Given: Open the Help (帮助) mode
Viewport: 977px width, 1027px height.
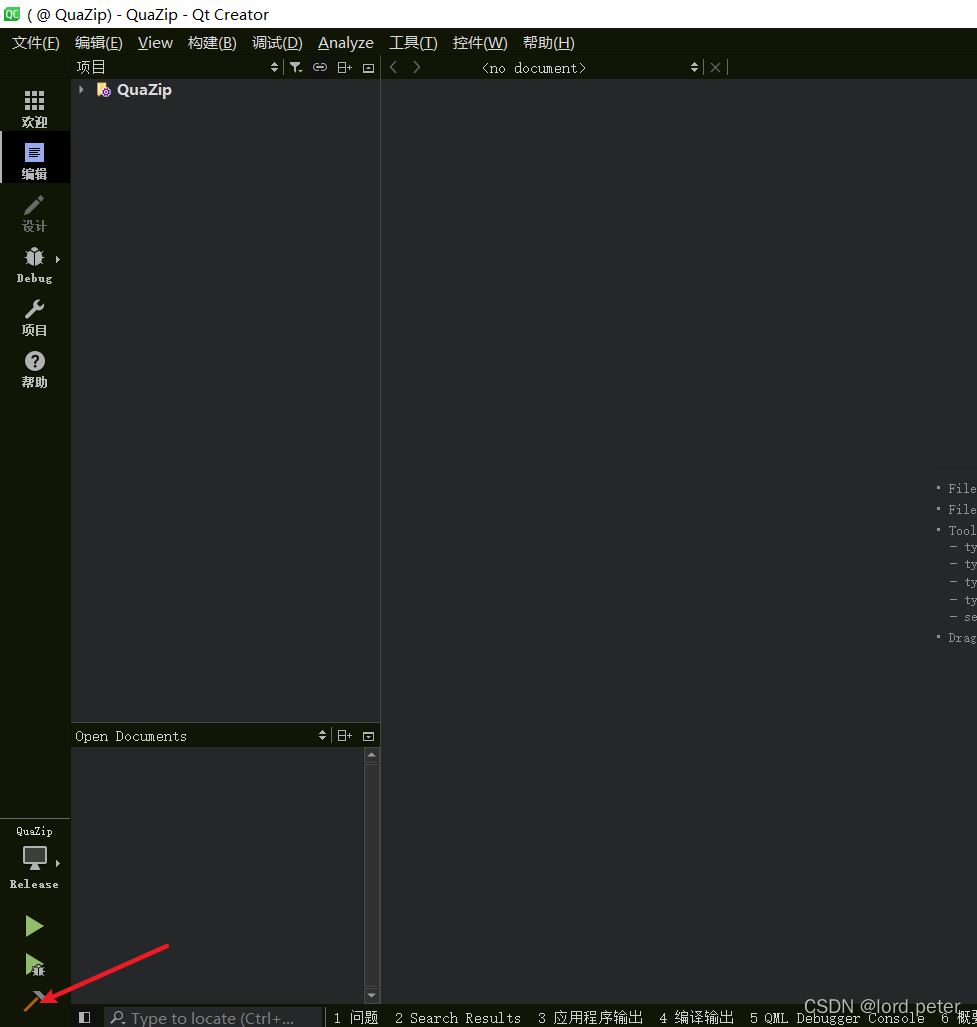Looking at the screenshot, I should 34,369.
